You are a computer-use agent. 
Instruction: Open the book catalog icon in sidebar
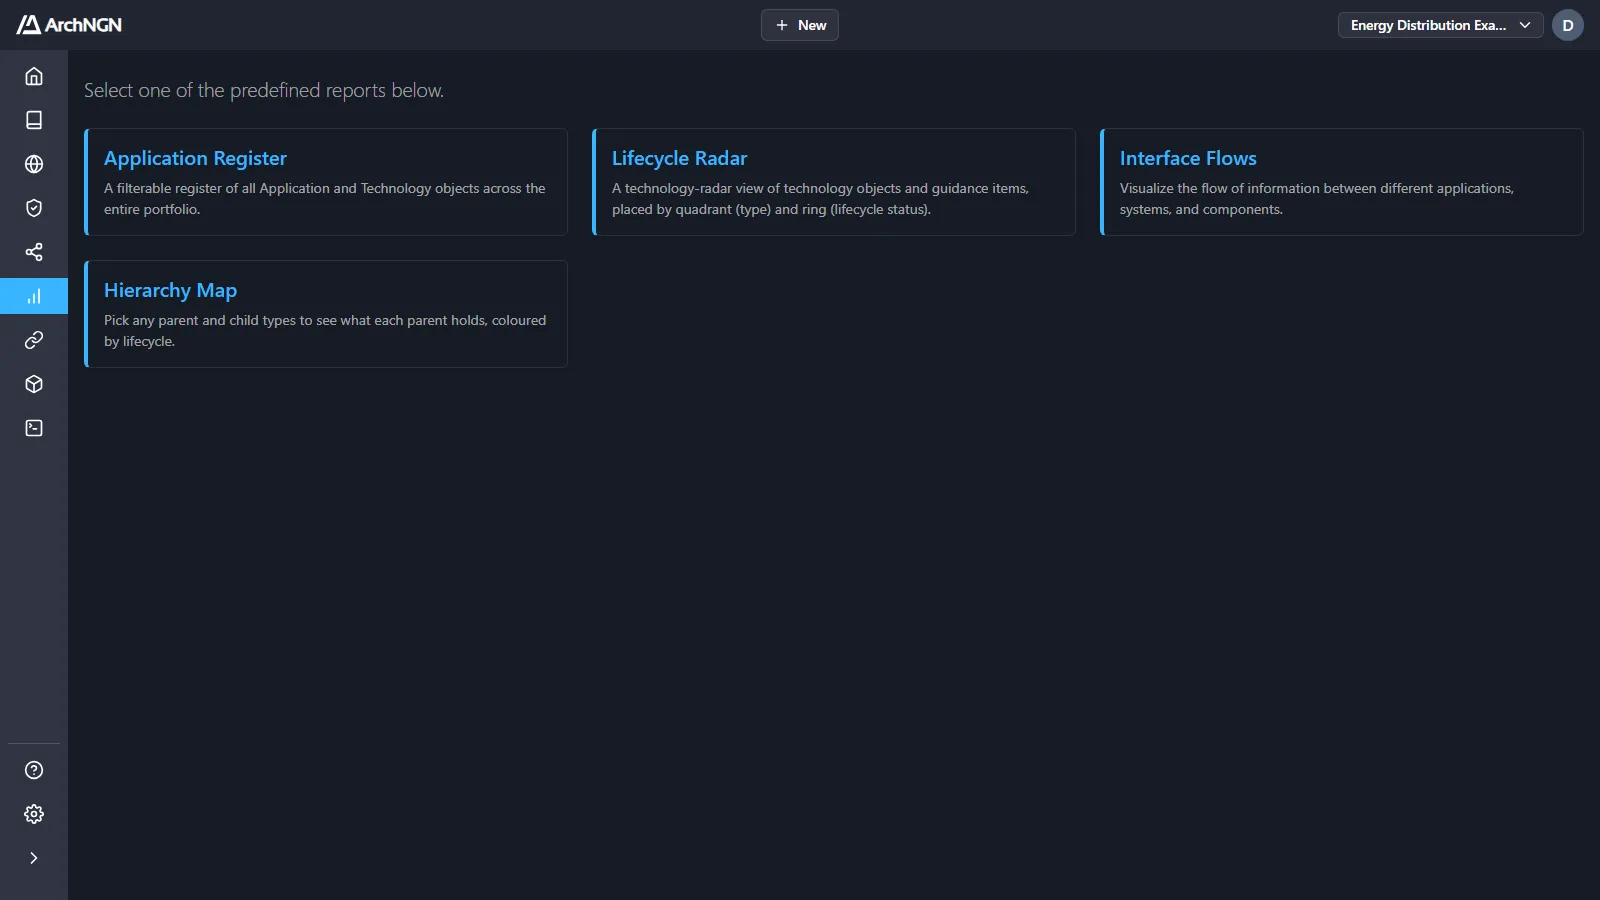(x=34, y=120)
